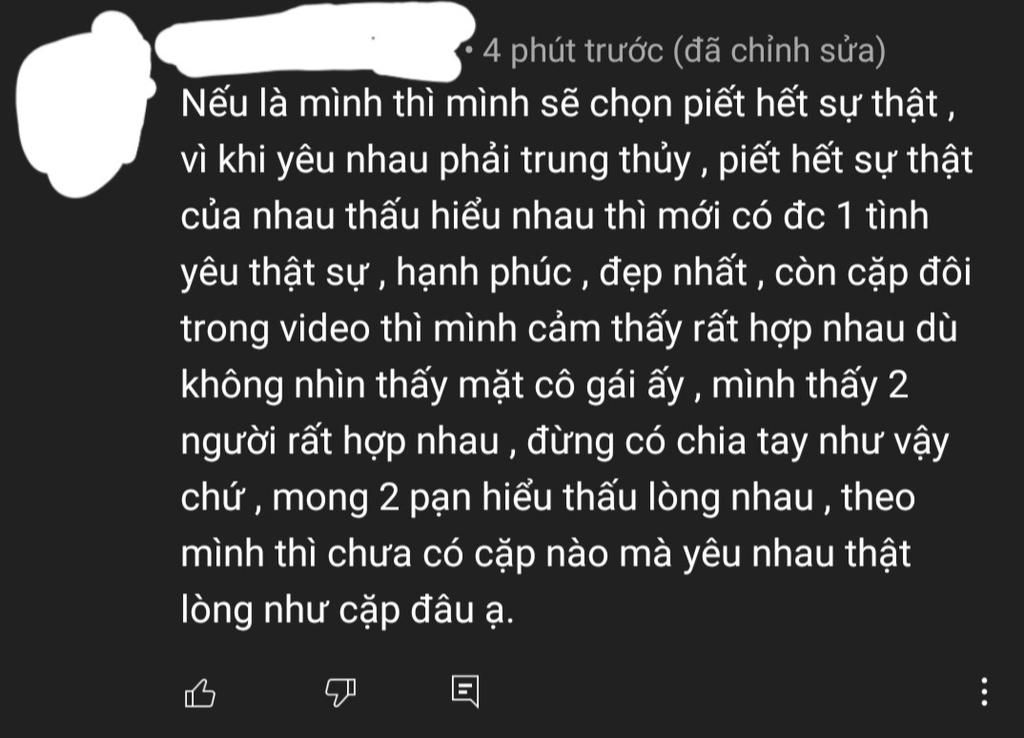The width and height of the screenshot is (1024, 738).
Task: Select the line starting 'người rất hợp nhau'
Action: coord(565,441)
